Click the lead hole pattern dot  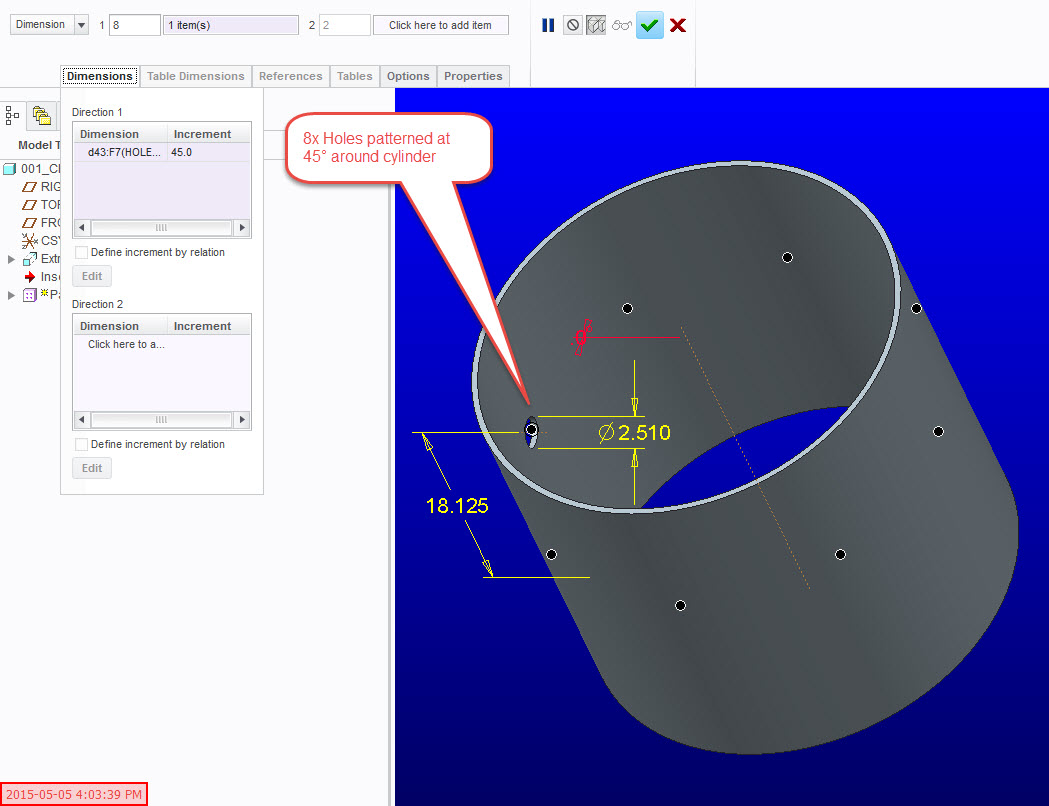pyautogui.click(x=531, y=429)
